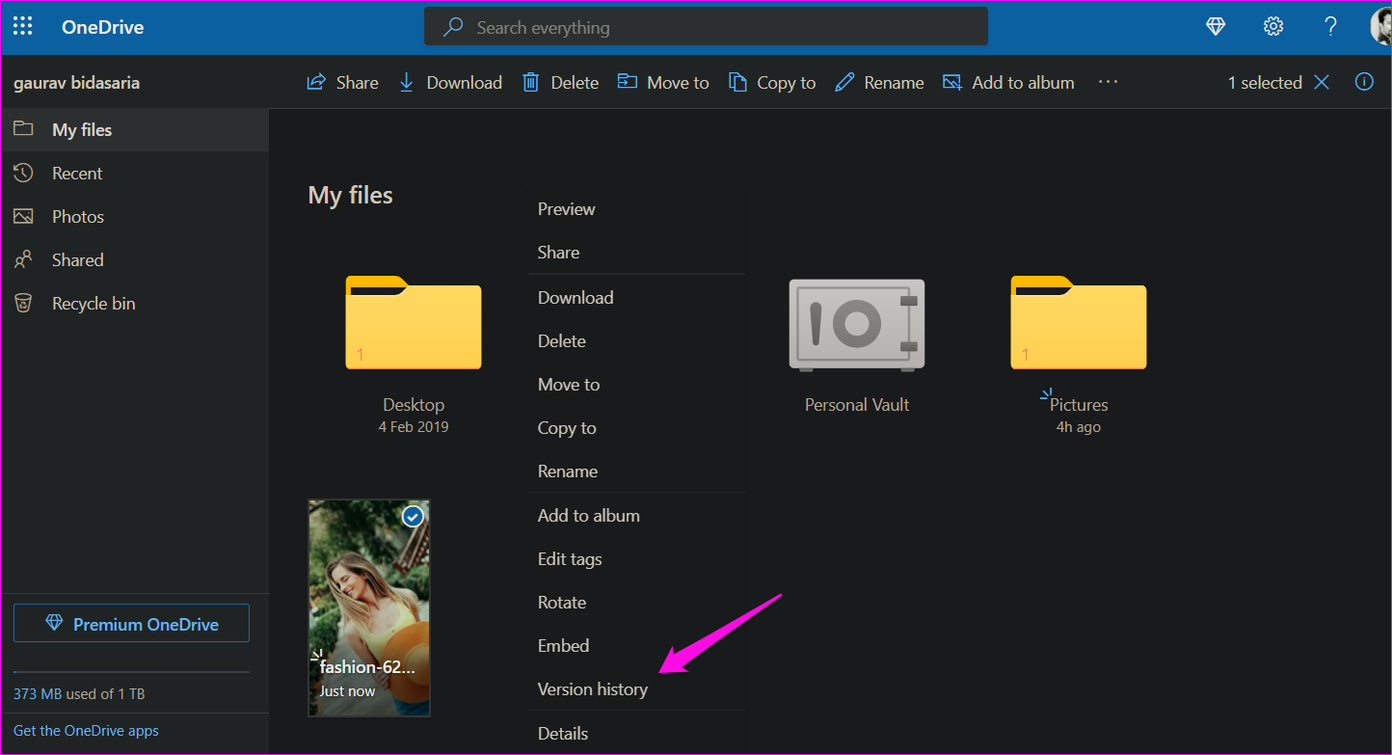This screenshot has width=1392, height=755.
Task: Open the Desktop folder icon
Action: pos(413,322)
